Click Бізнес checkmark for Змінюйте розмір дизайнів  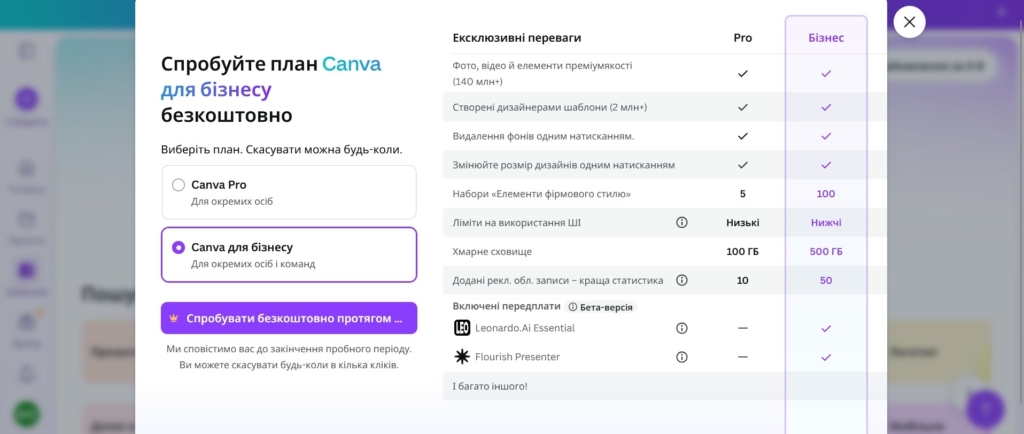(826, 165)
